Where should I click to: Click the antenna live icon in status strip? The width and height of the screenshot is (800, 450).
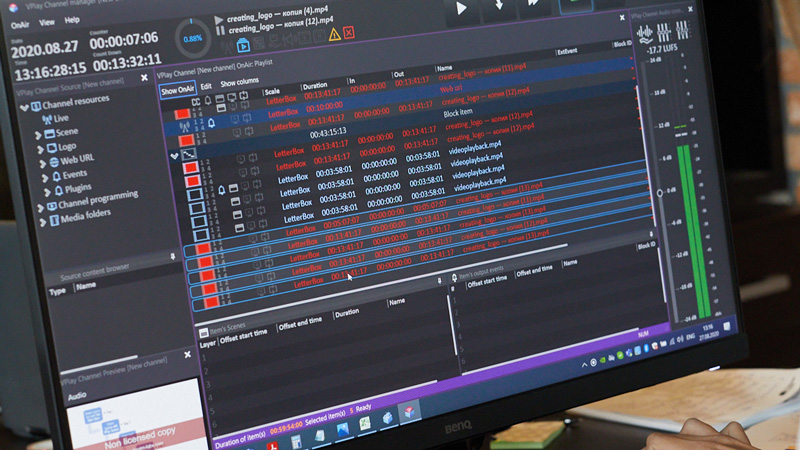[227, 47]
